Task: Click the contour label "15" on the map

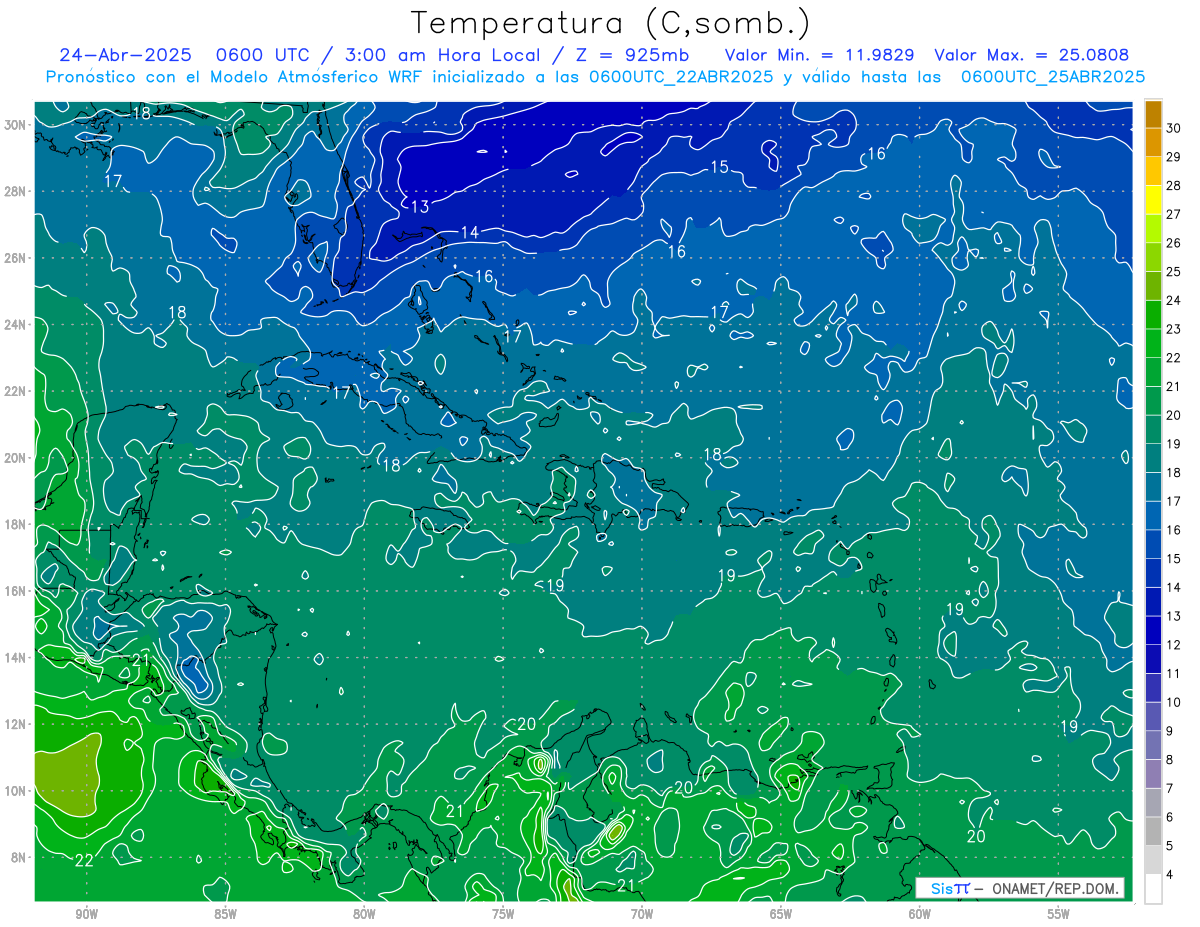Action: point(719,167)
